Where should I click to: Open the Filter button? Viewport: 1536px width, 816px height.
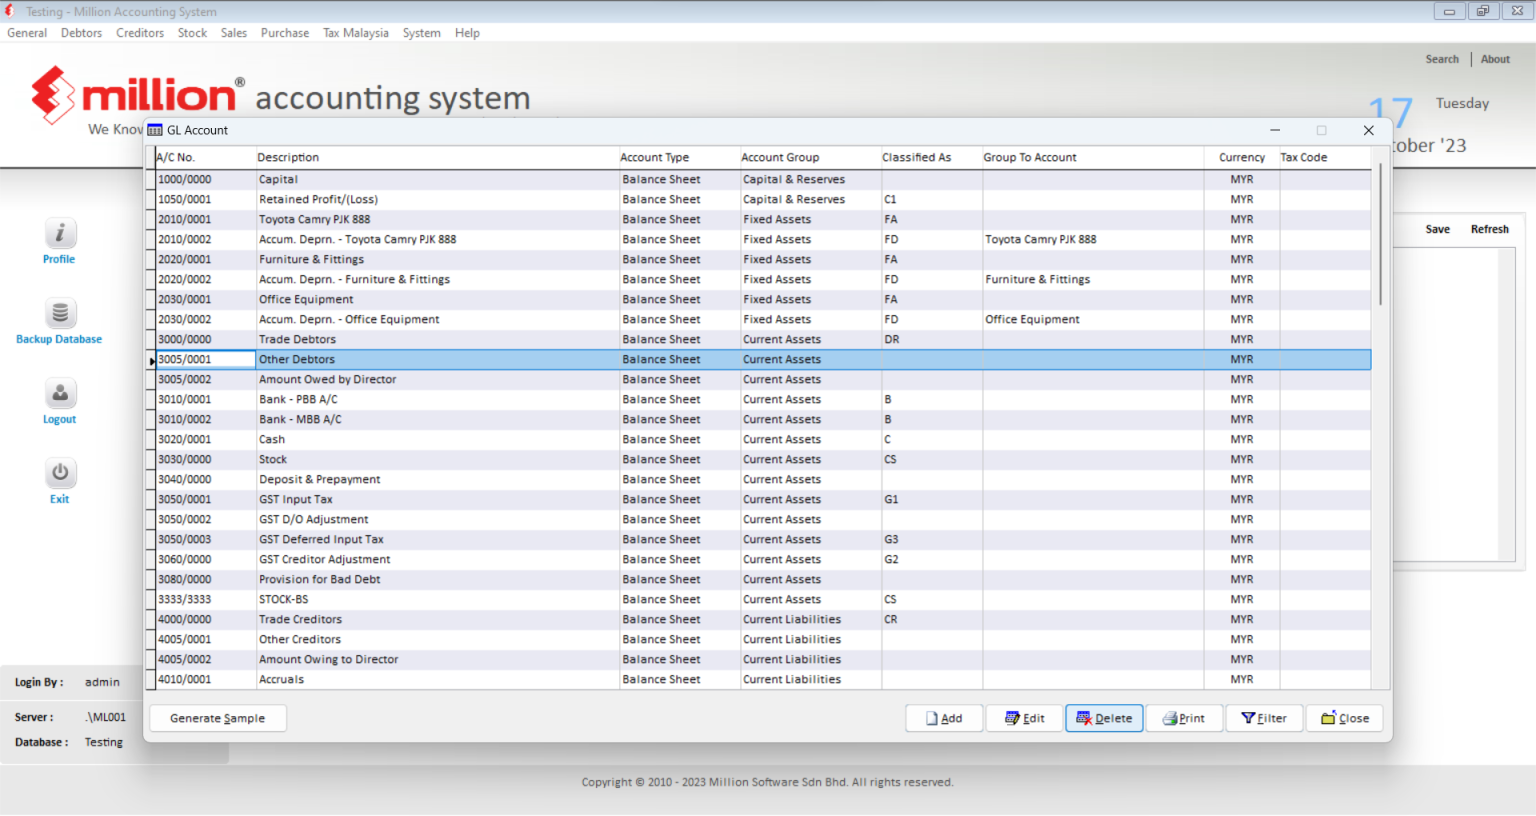pos(1264,718)
